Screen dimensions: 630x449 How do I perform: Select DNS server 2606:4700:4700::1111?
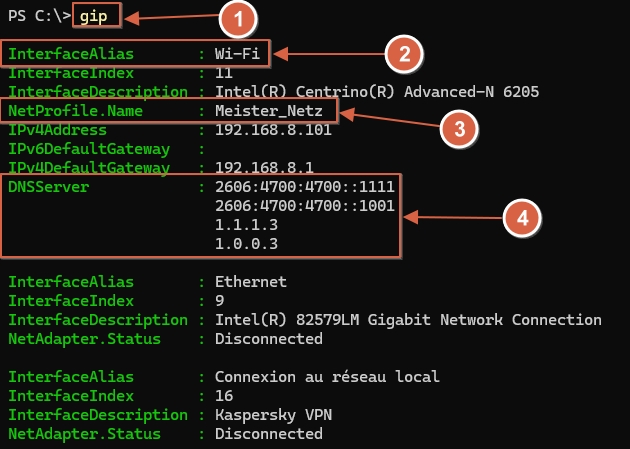[x=304, y=187]
